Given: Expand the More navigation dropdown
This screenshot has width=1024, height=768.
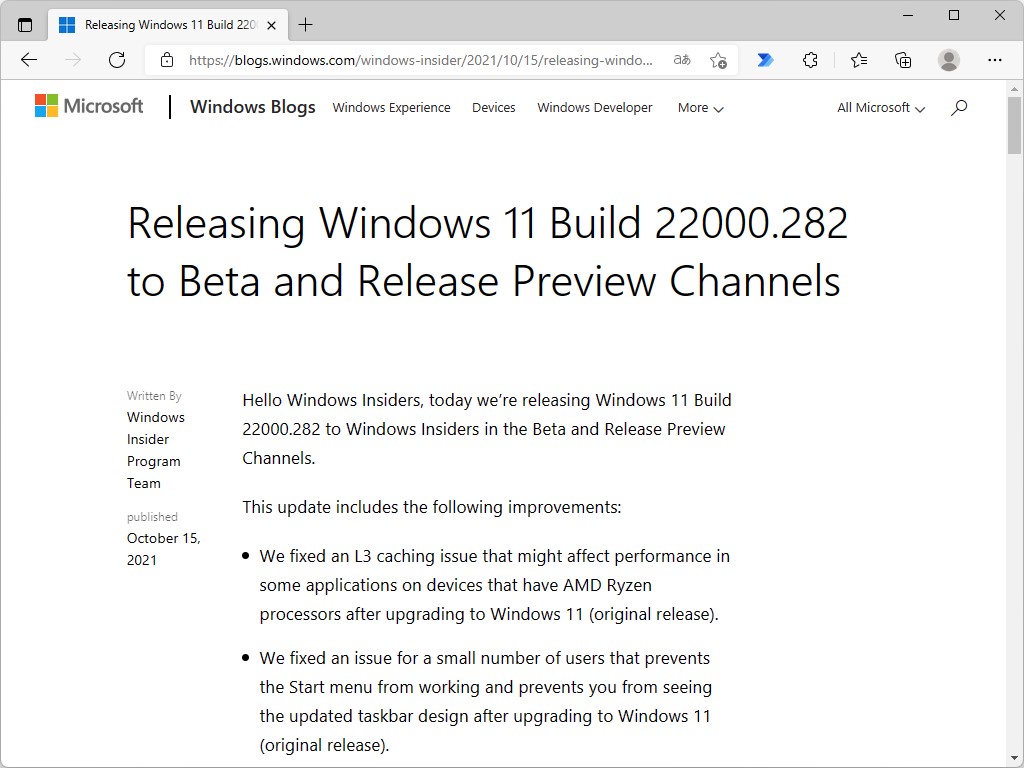Looking at the screenshot, I should [x=699, y=107].
